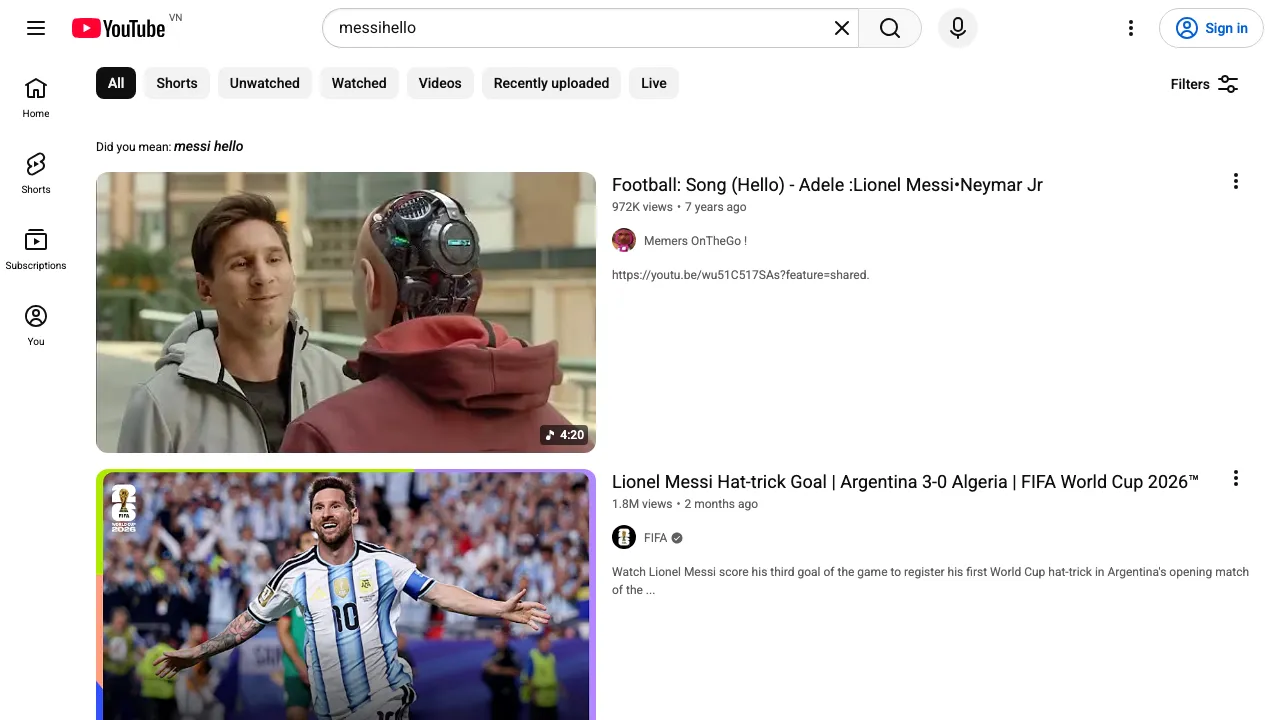
Task: Click the 'Watch Lionel Messi score' description
Action: (930, 581)
